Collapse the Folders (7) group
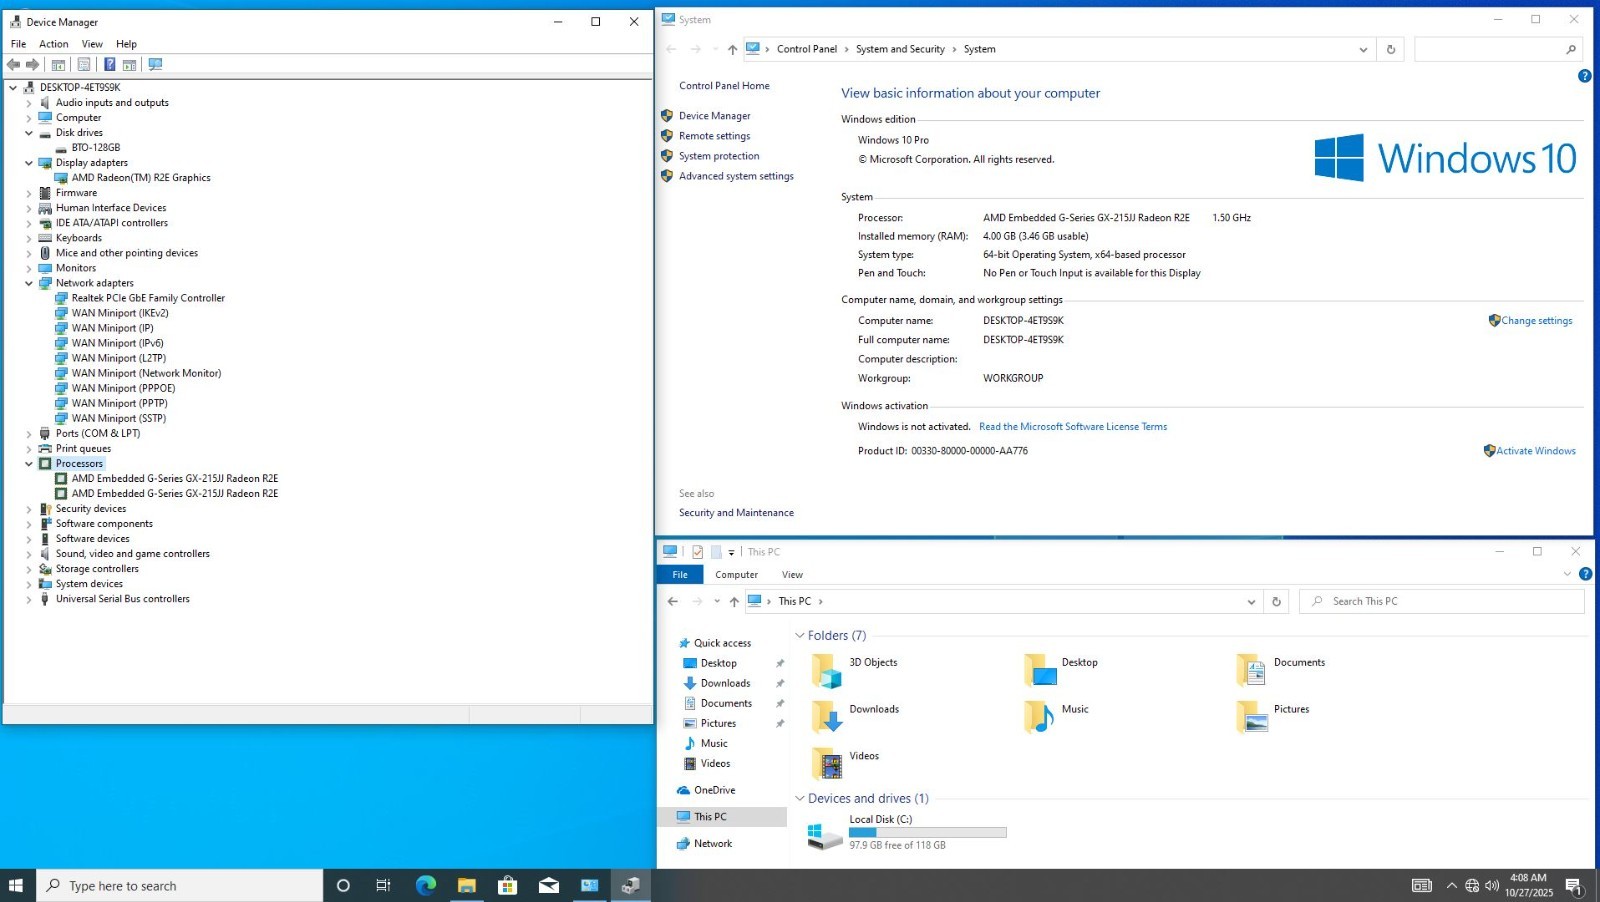Image resolution: width=1600 pixels, height=902 pixels. [x=800, y=636]
